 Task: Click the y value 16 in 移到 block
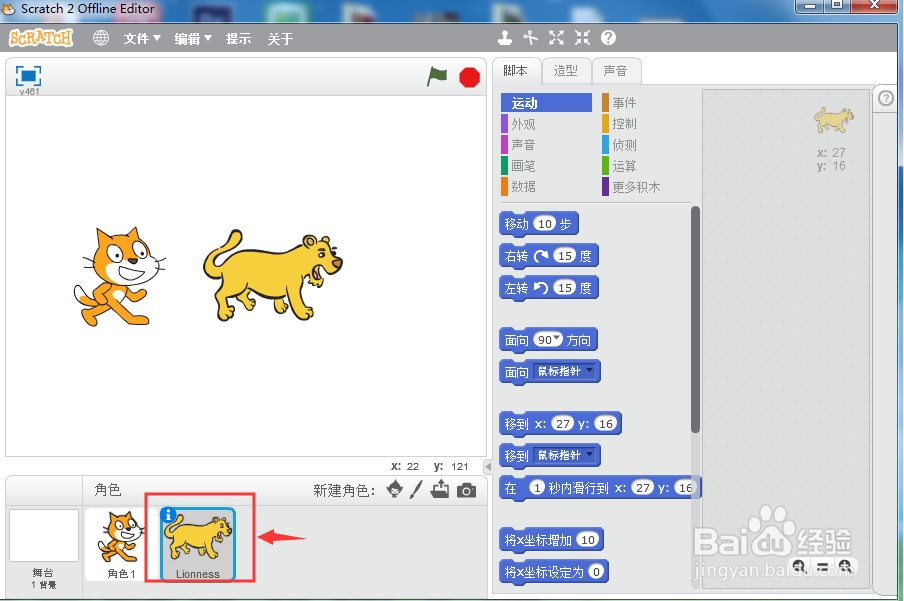(x=605, y=424)
